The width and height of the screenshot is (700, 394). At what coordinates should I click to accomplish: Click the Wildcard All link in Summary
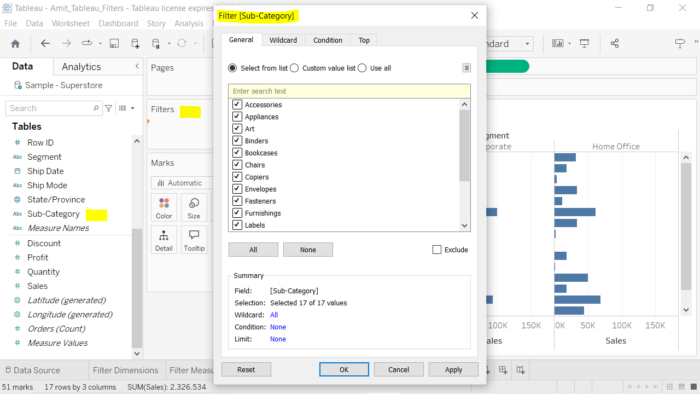[x=274, y=315]
